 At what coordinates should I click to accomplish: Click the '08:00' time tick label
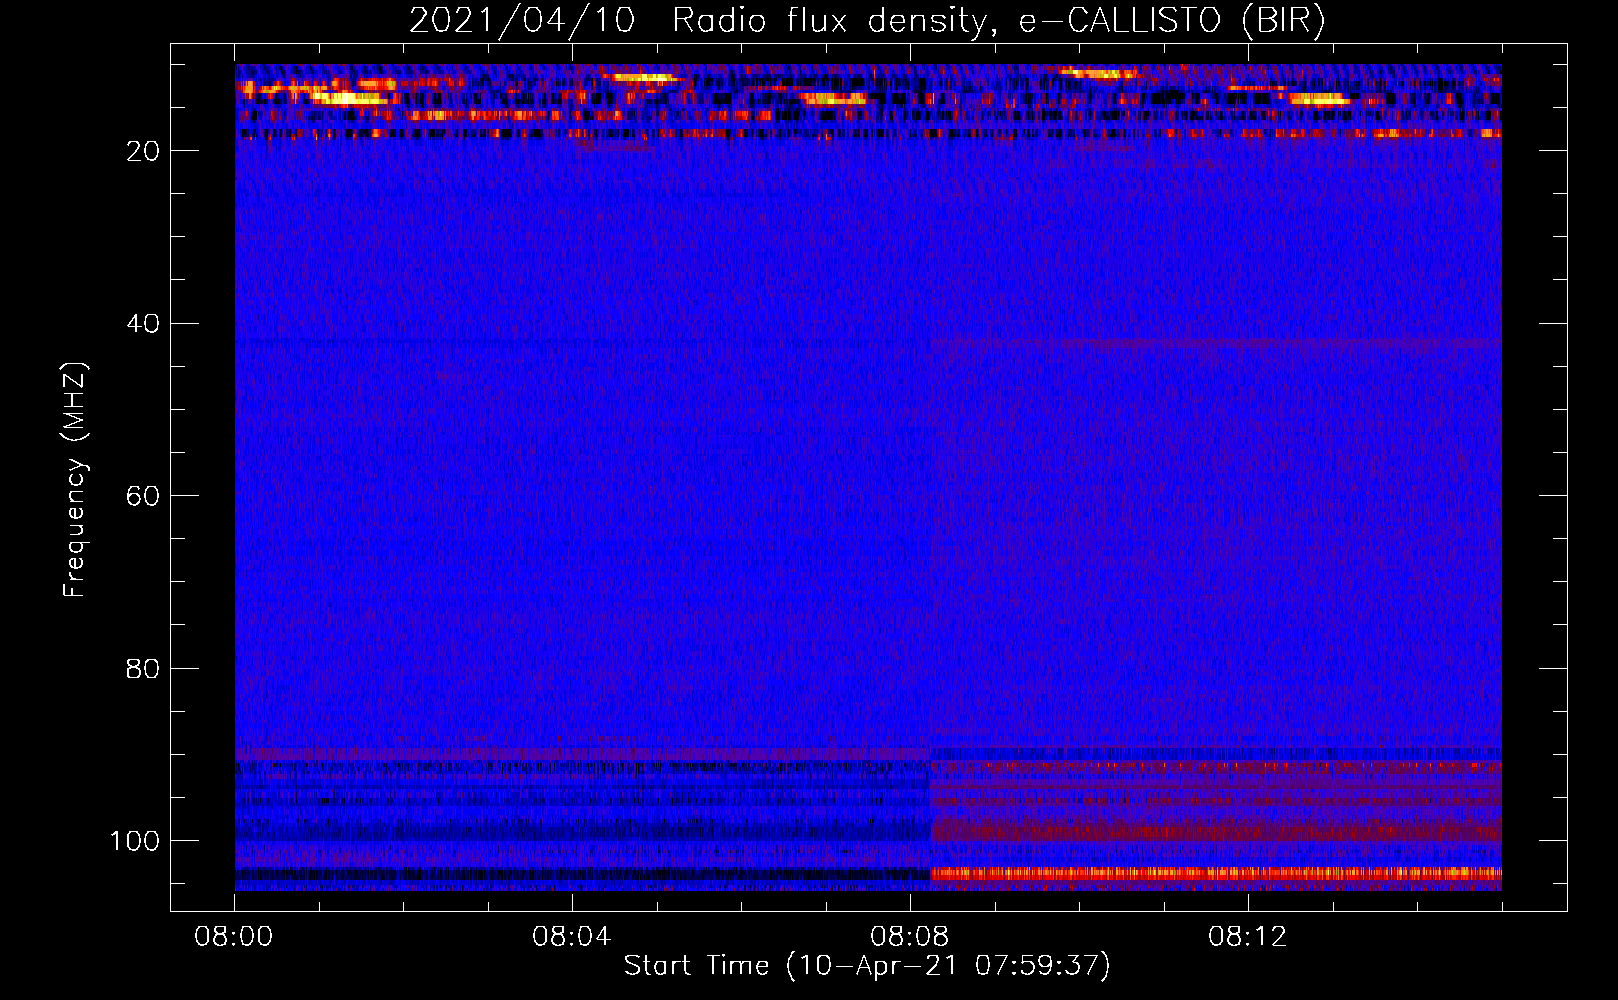pyautogui.click(x=234, y=937)
